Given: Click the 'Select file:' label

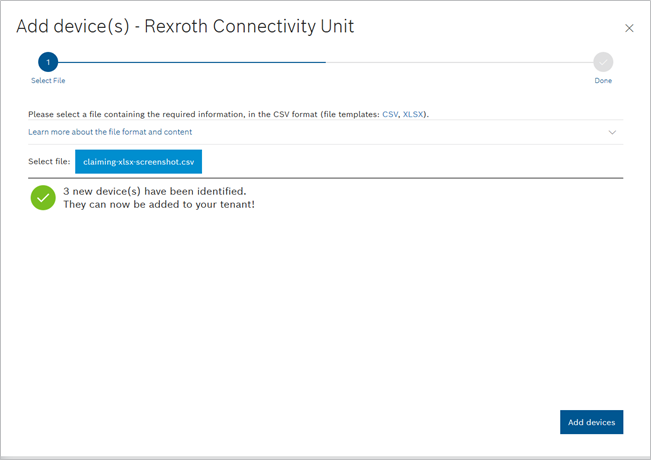Looking at the screenshot, I should coord(49,161).
